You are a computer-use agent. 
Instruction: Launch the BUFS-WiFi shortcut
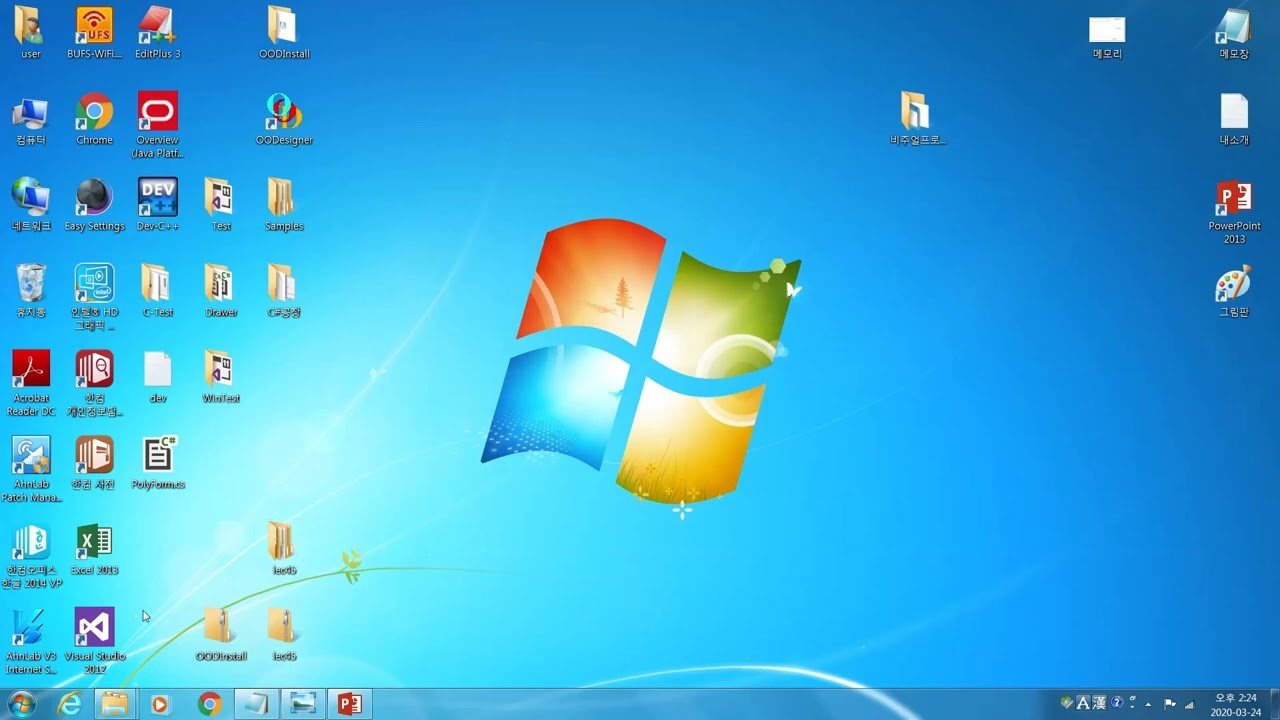tap(94, 32)
